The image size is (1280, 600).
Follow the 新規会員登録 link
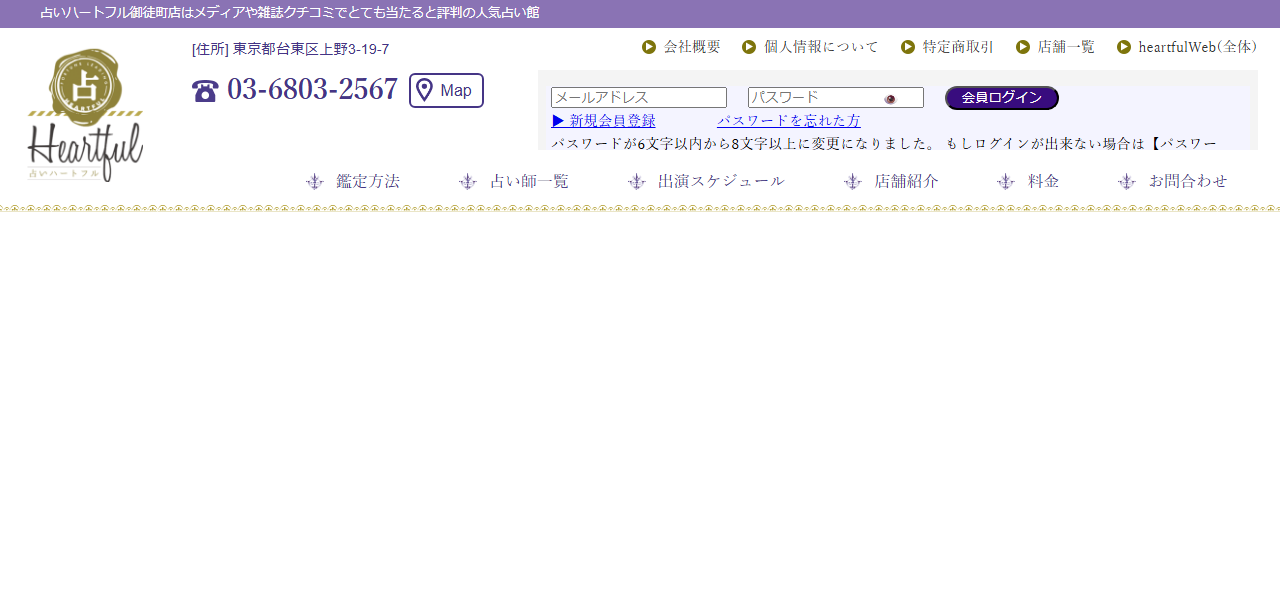(604, 121)
